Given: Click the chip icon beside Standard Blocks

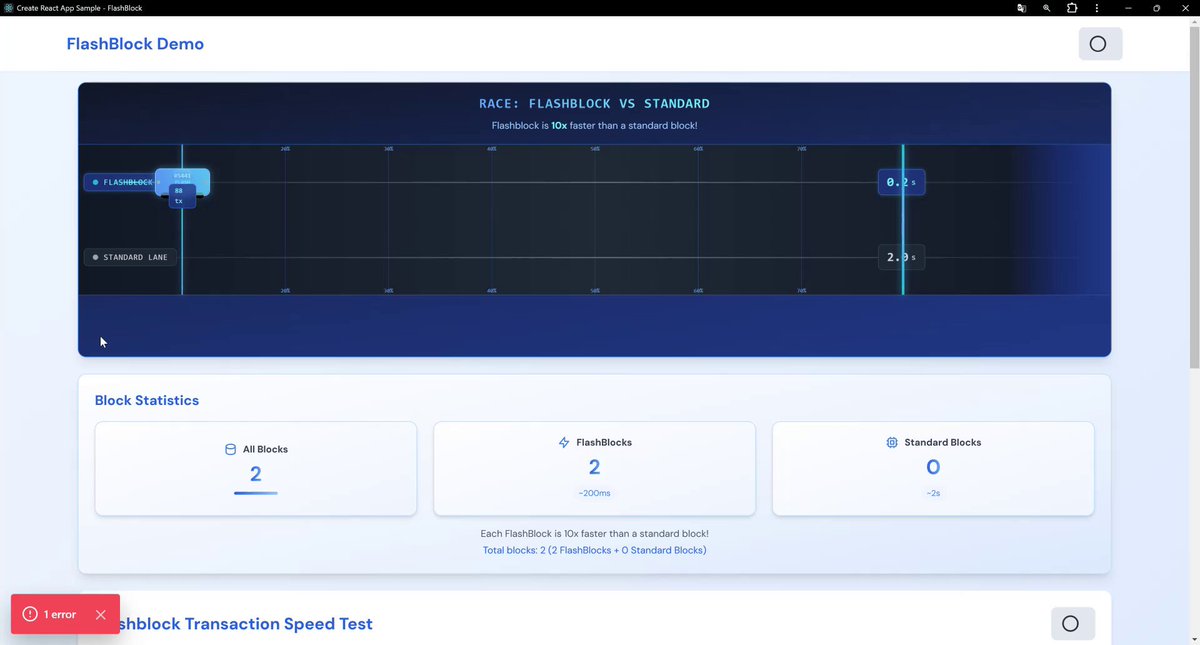Looking at the screenshot, I should (x=892, y=442).
